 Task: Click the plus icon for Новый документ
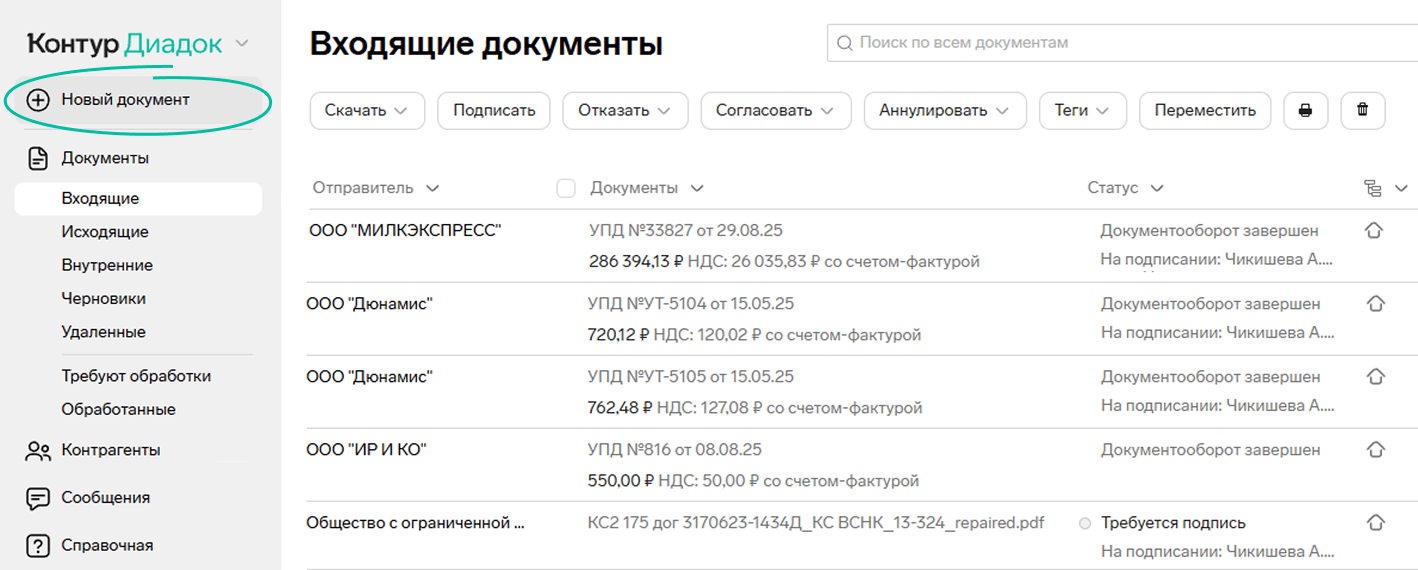37,100
